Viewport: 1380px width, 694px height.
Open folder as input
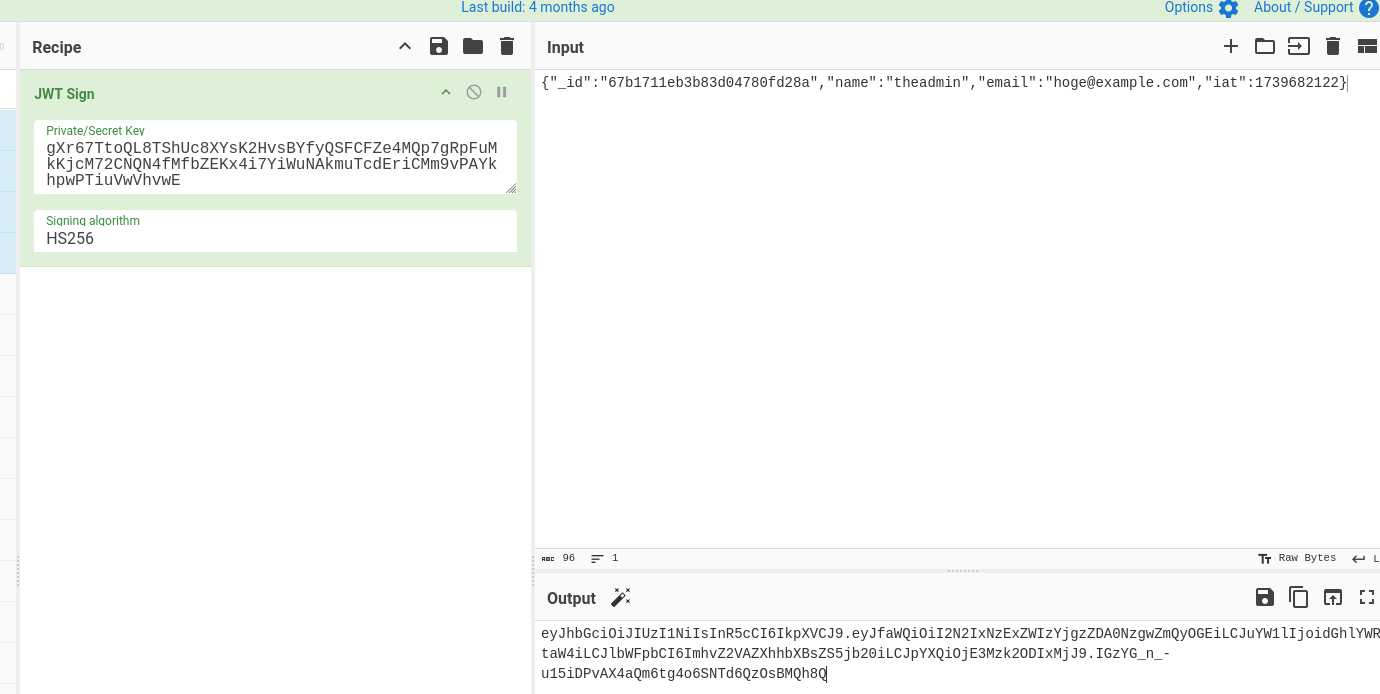pyautogui.click(x=1265, y=47)
